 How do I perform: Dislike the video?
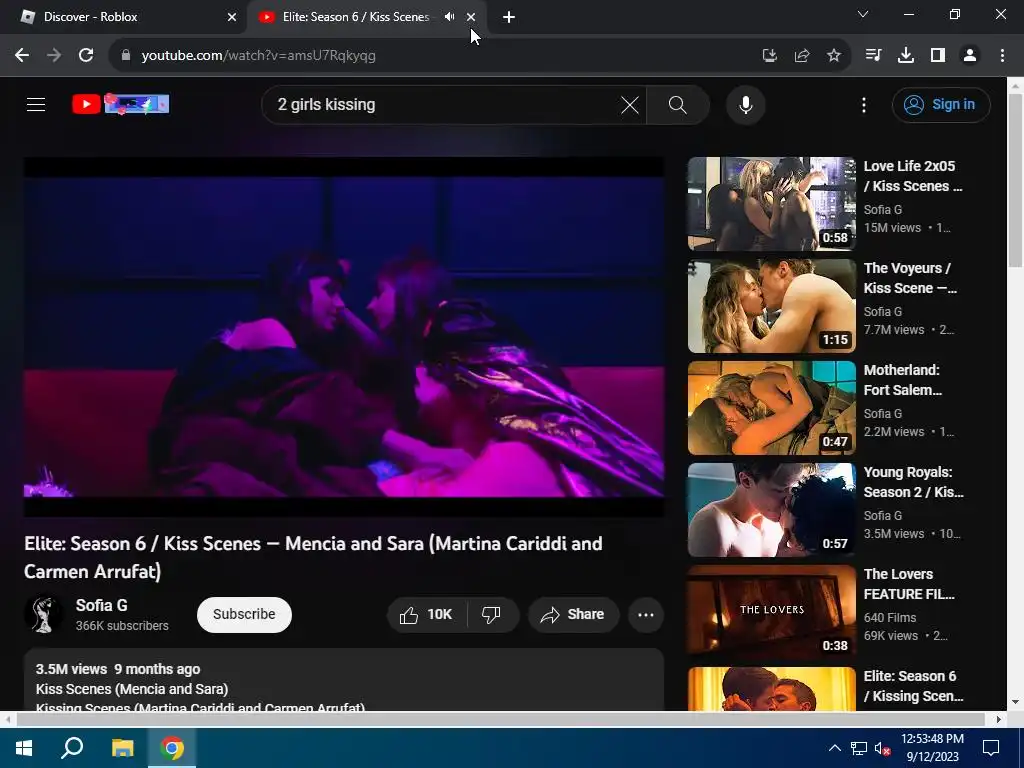[492, 615]
